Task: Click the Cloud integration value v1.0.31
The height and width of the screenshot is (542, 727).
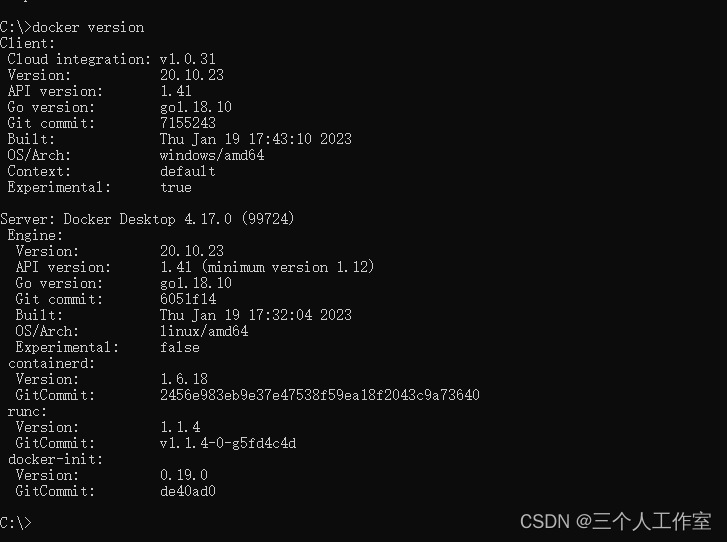Action: point(188,59)
